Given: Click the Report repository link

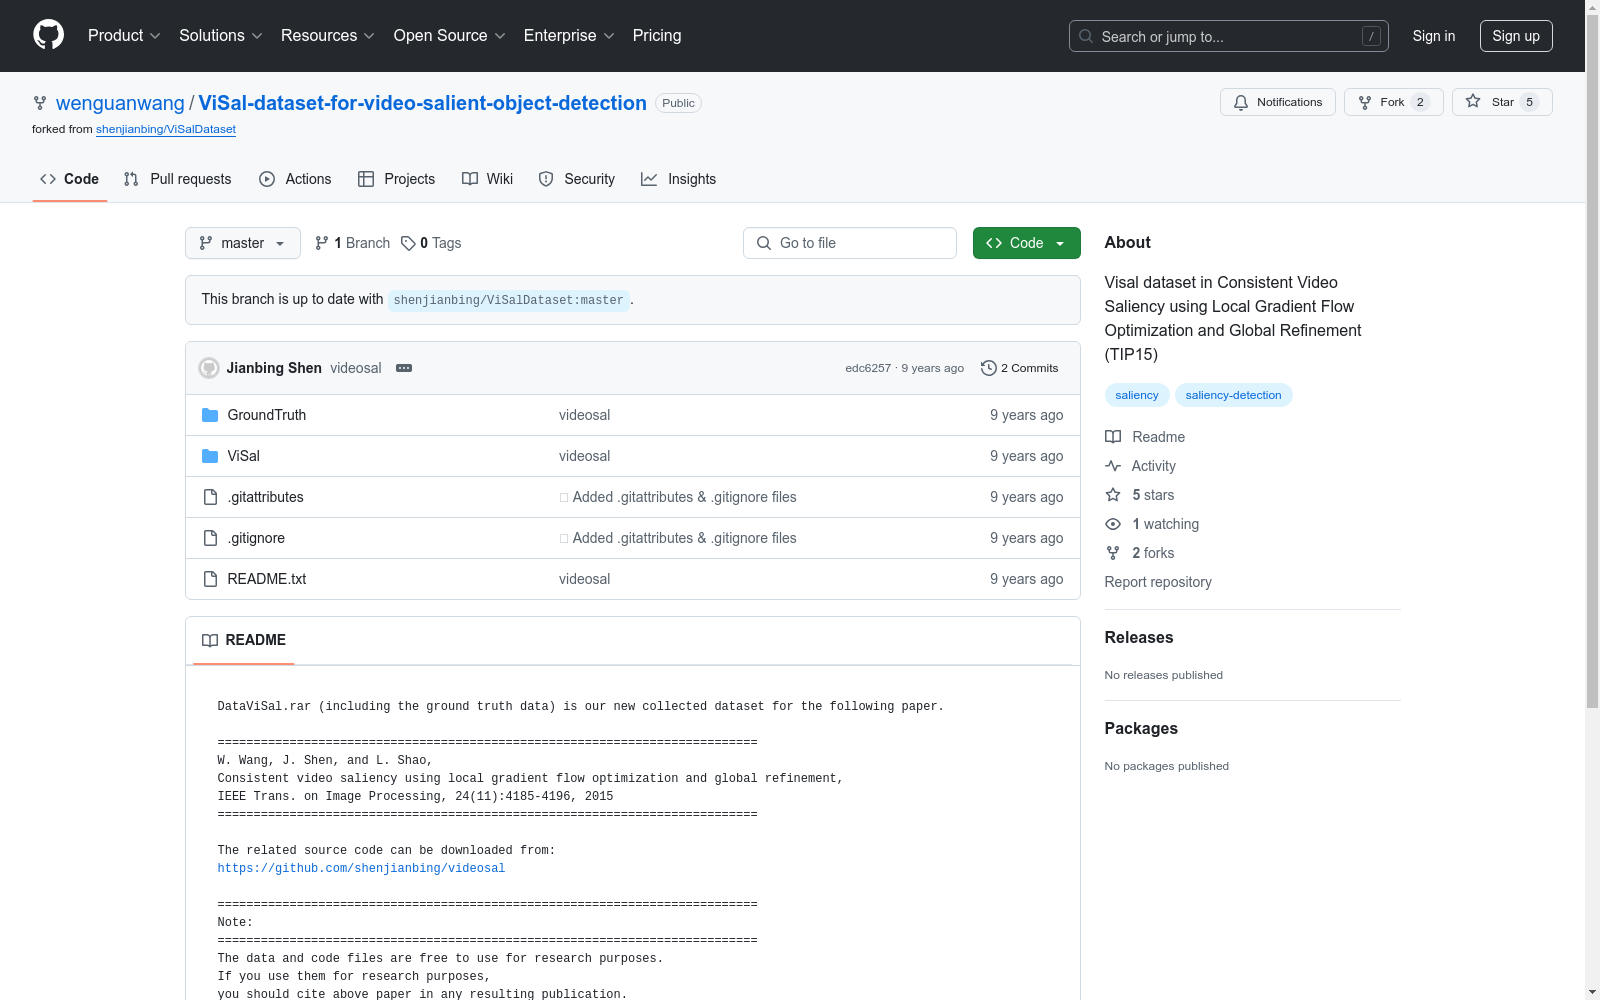Looking at the screenshot, I should [1158, 582].
